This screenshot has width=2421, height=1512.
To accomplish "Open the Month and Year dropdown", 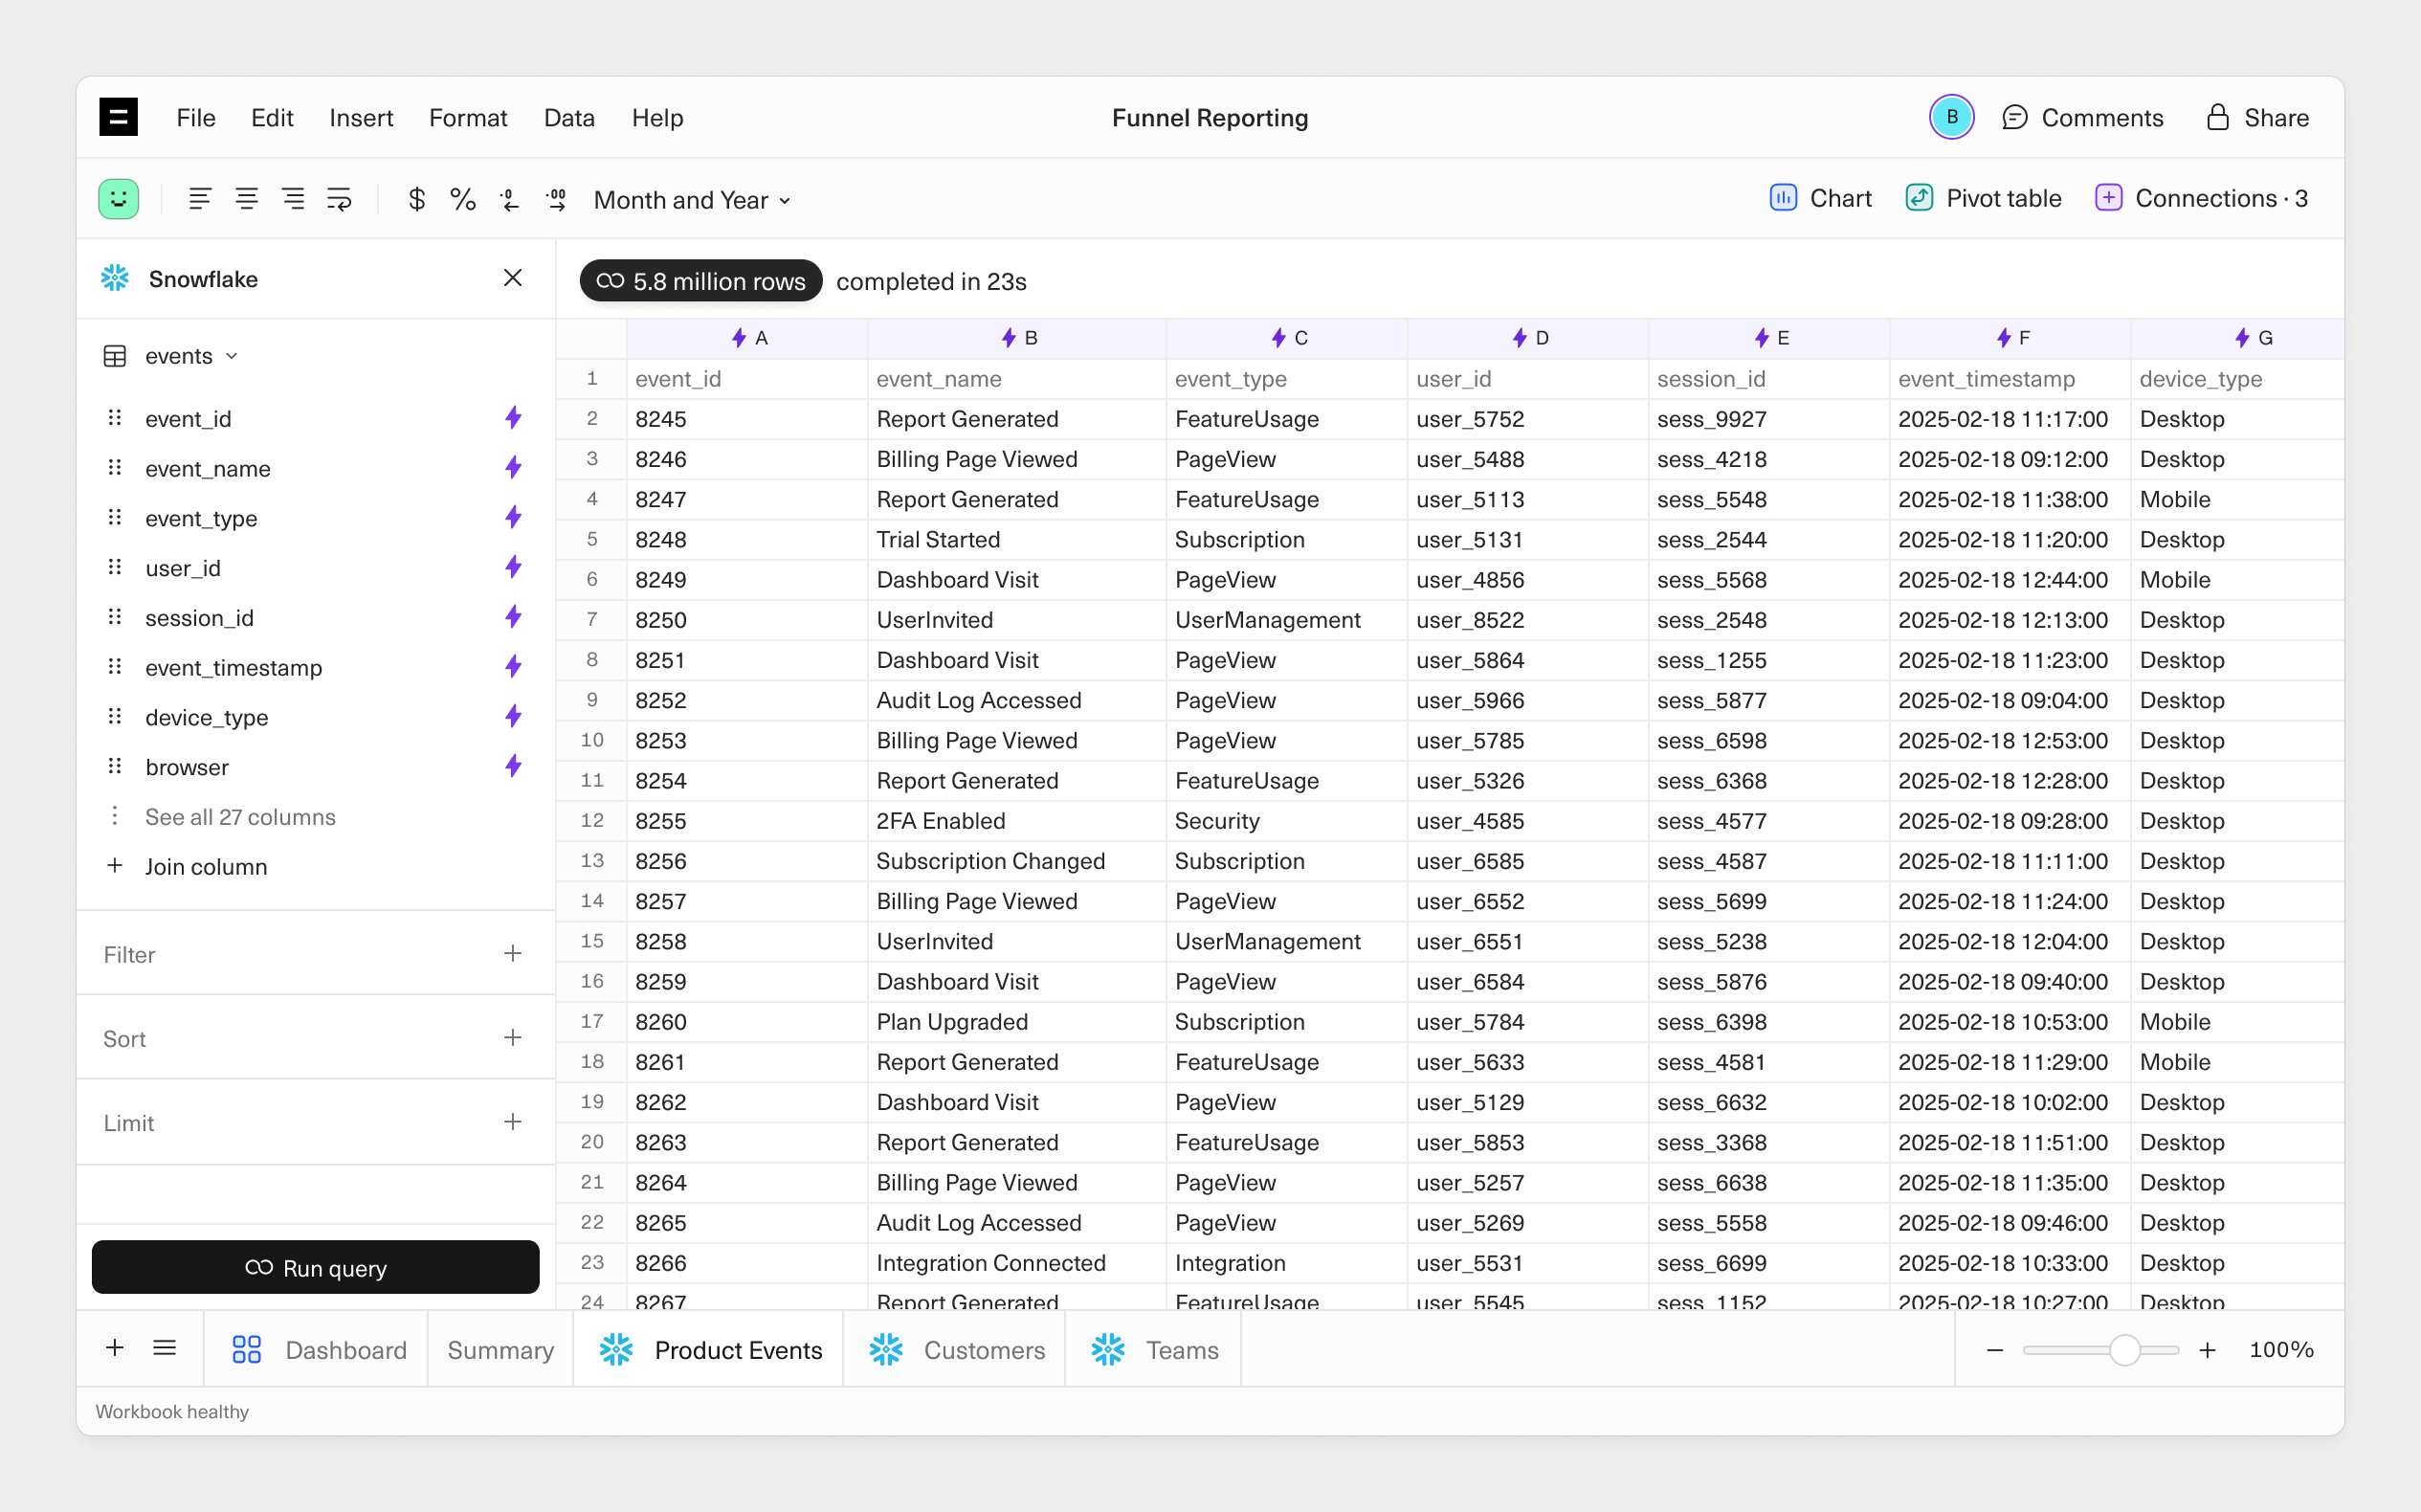I will pyautogui.click(x=692, y=199).
